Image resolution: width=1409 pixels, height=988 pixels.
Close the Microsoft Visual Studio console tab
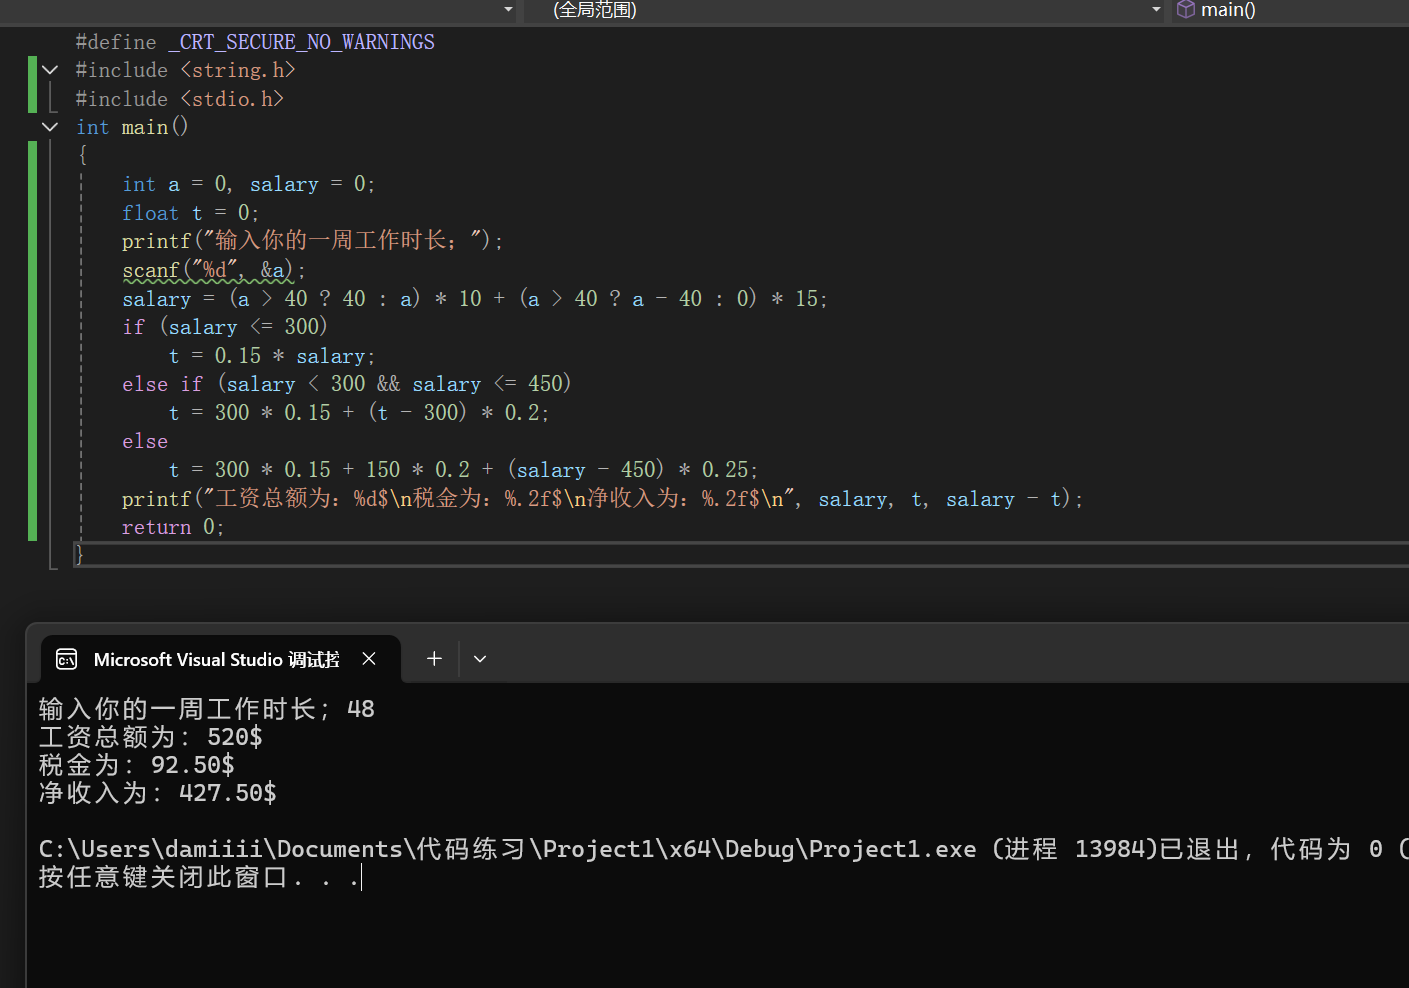coord(369,658)
